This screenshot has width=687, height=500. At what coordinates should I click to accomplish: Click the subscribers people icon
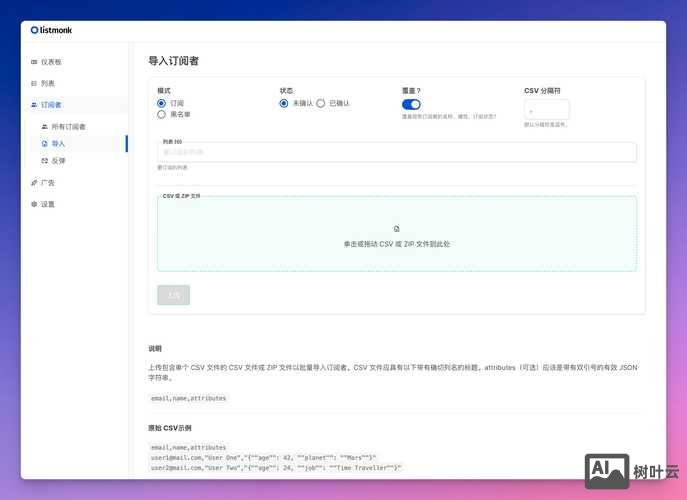pyautogui.click(x=34, y=105)
